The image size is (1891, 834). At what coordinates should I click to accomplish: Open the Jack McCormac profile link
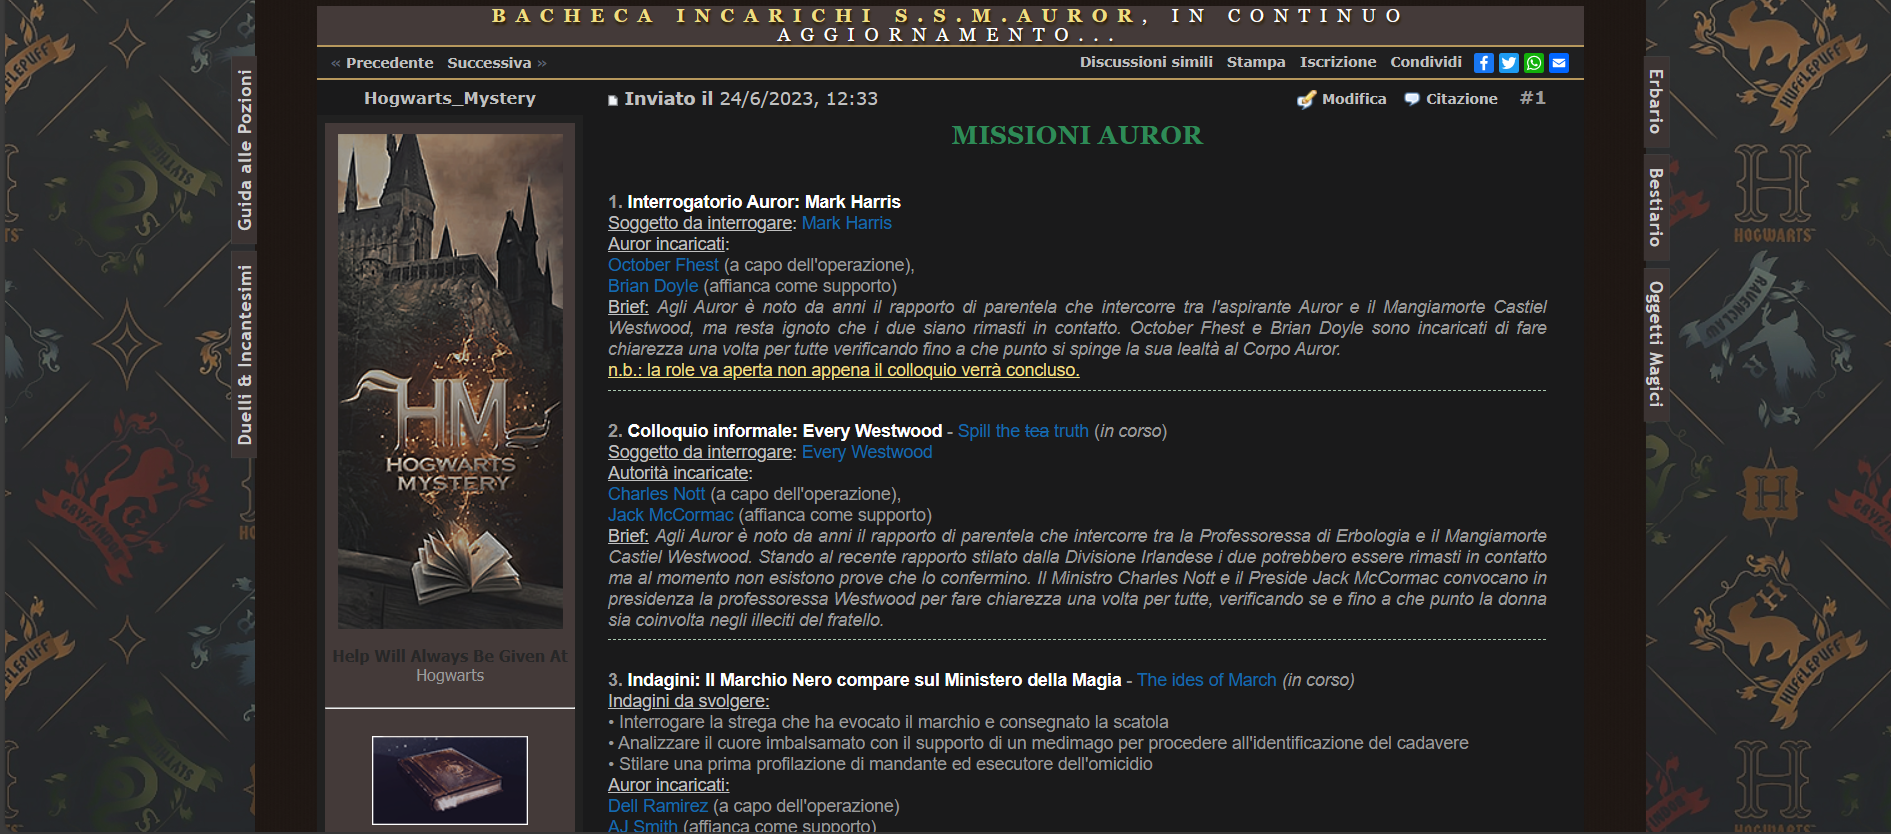[671, 515]
